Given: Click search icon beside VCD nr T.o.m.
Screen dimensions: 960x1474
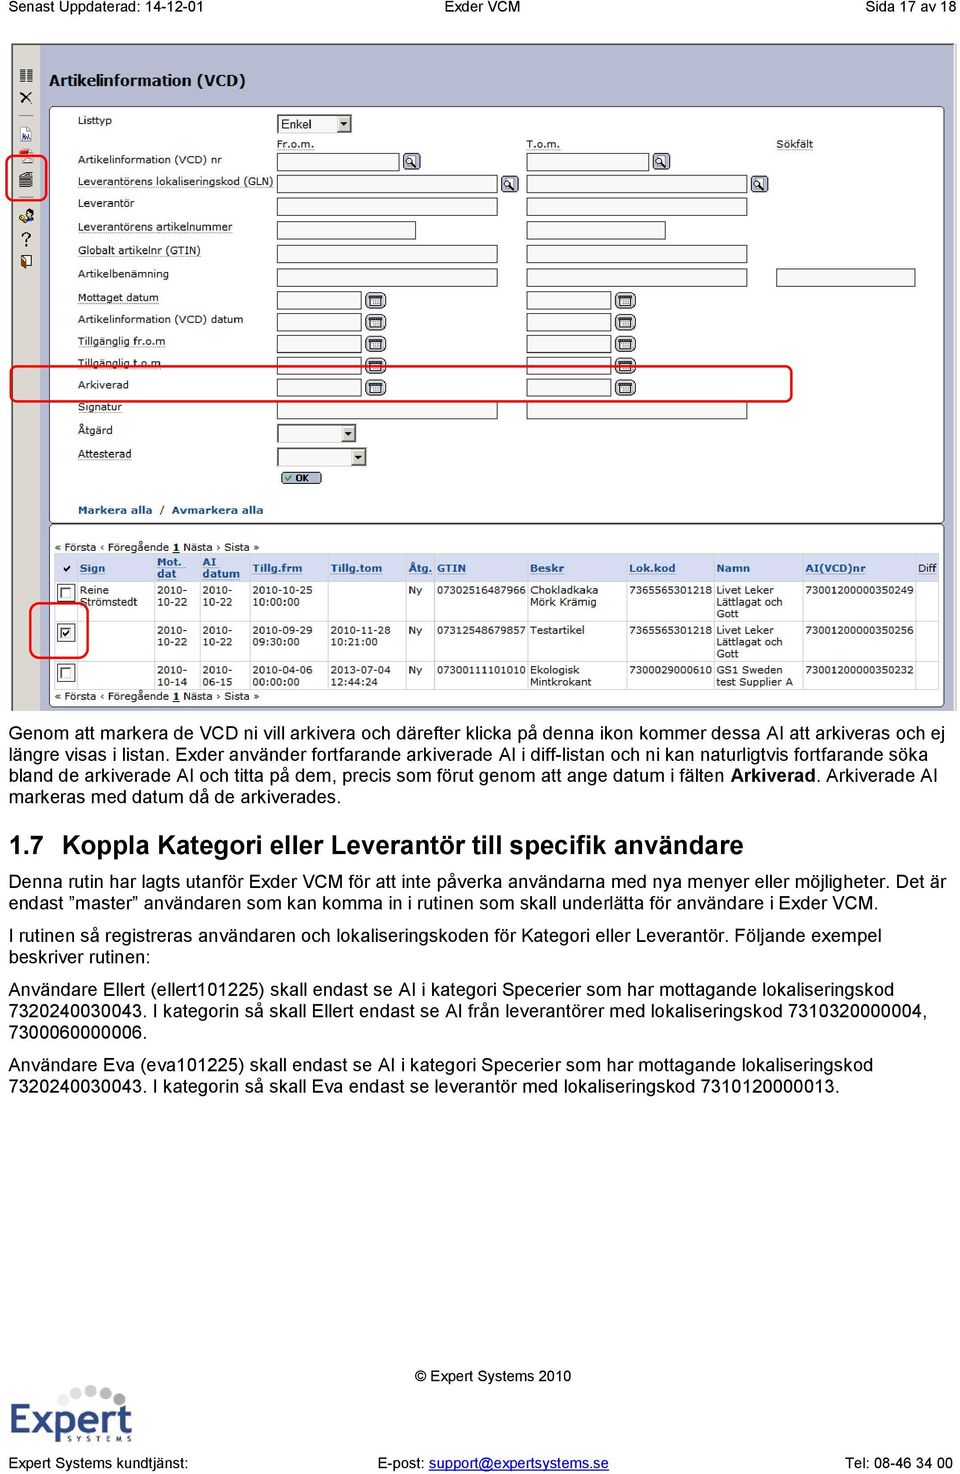Looking at the screenshot, I should coord(661,161).
